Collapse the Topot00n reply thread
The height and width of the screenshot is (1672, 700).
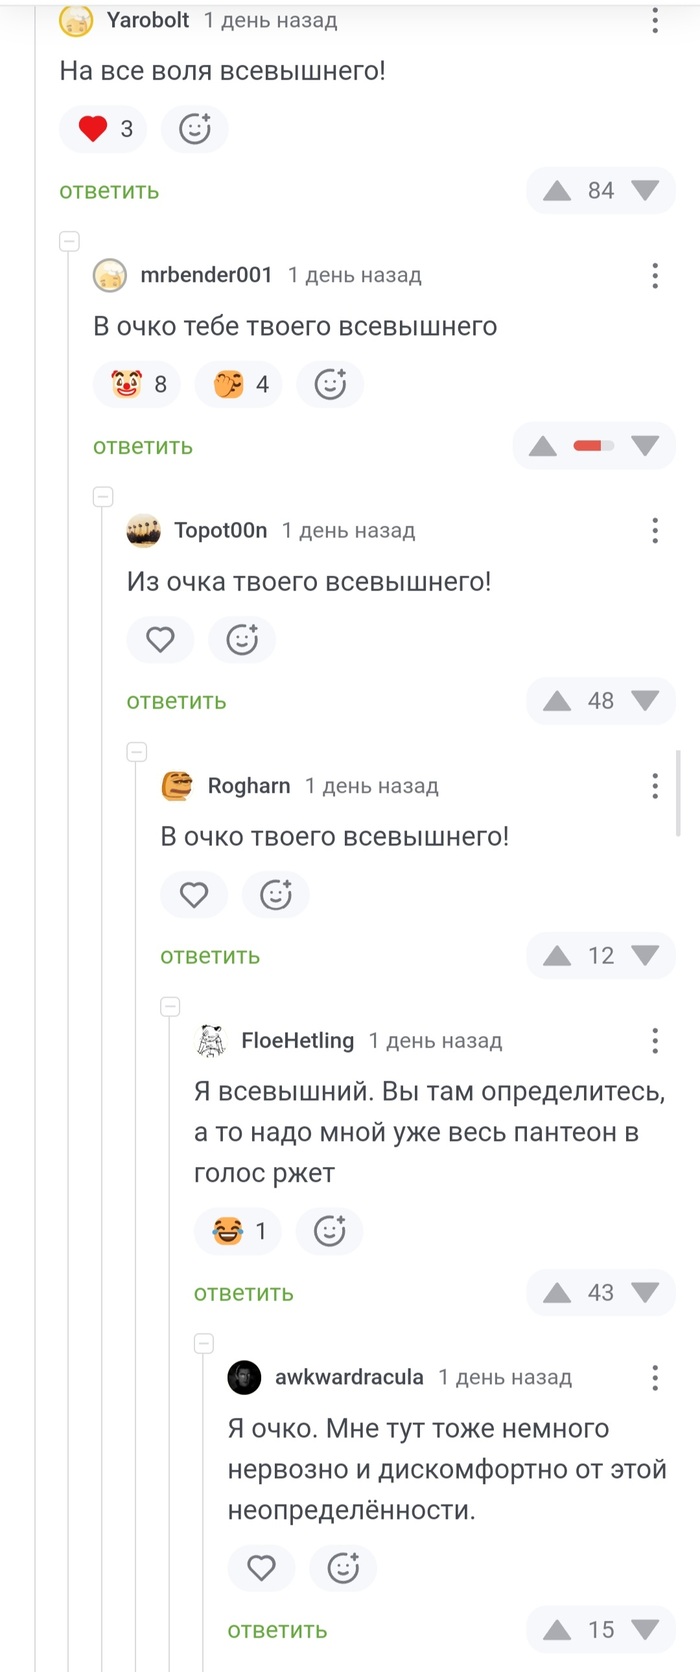[x=103, y=497]
